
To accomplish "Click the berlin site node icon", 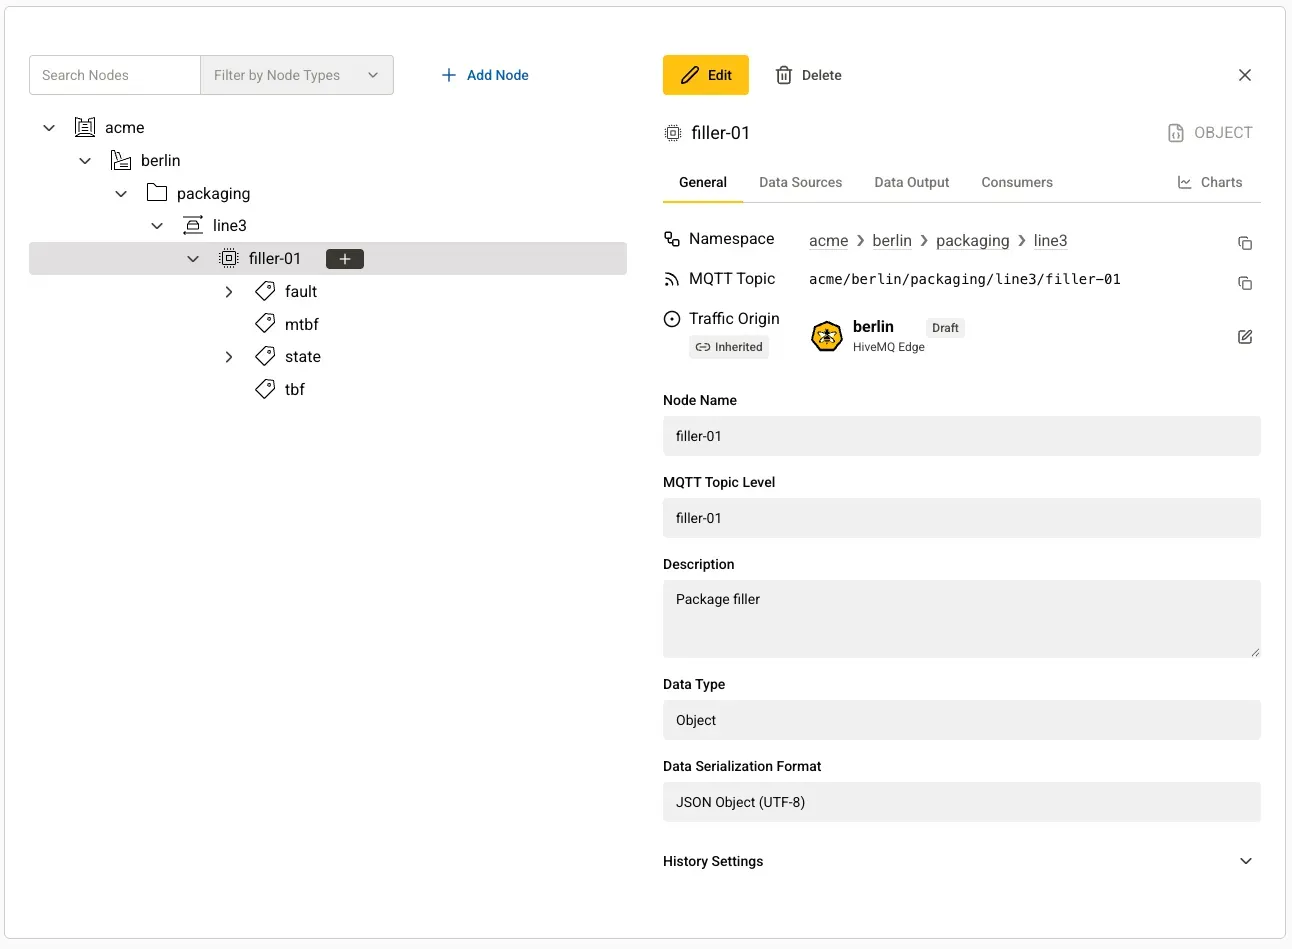I will (x=121, y=160).
